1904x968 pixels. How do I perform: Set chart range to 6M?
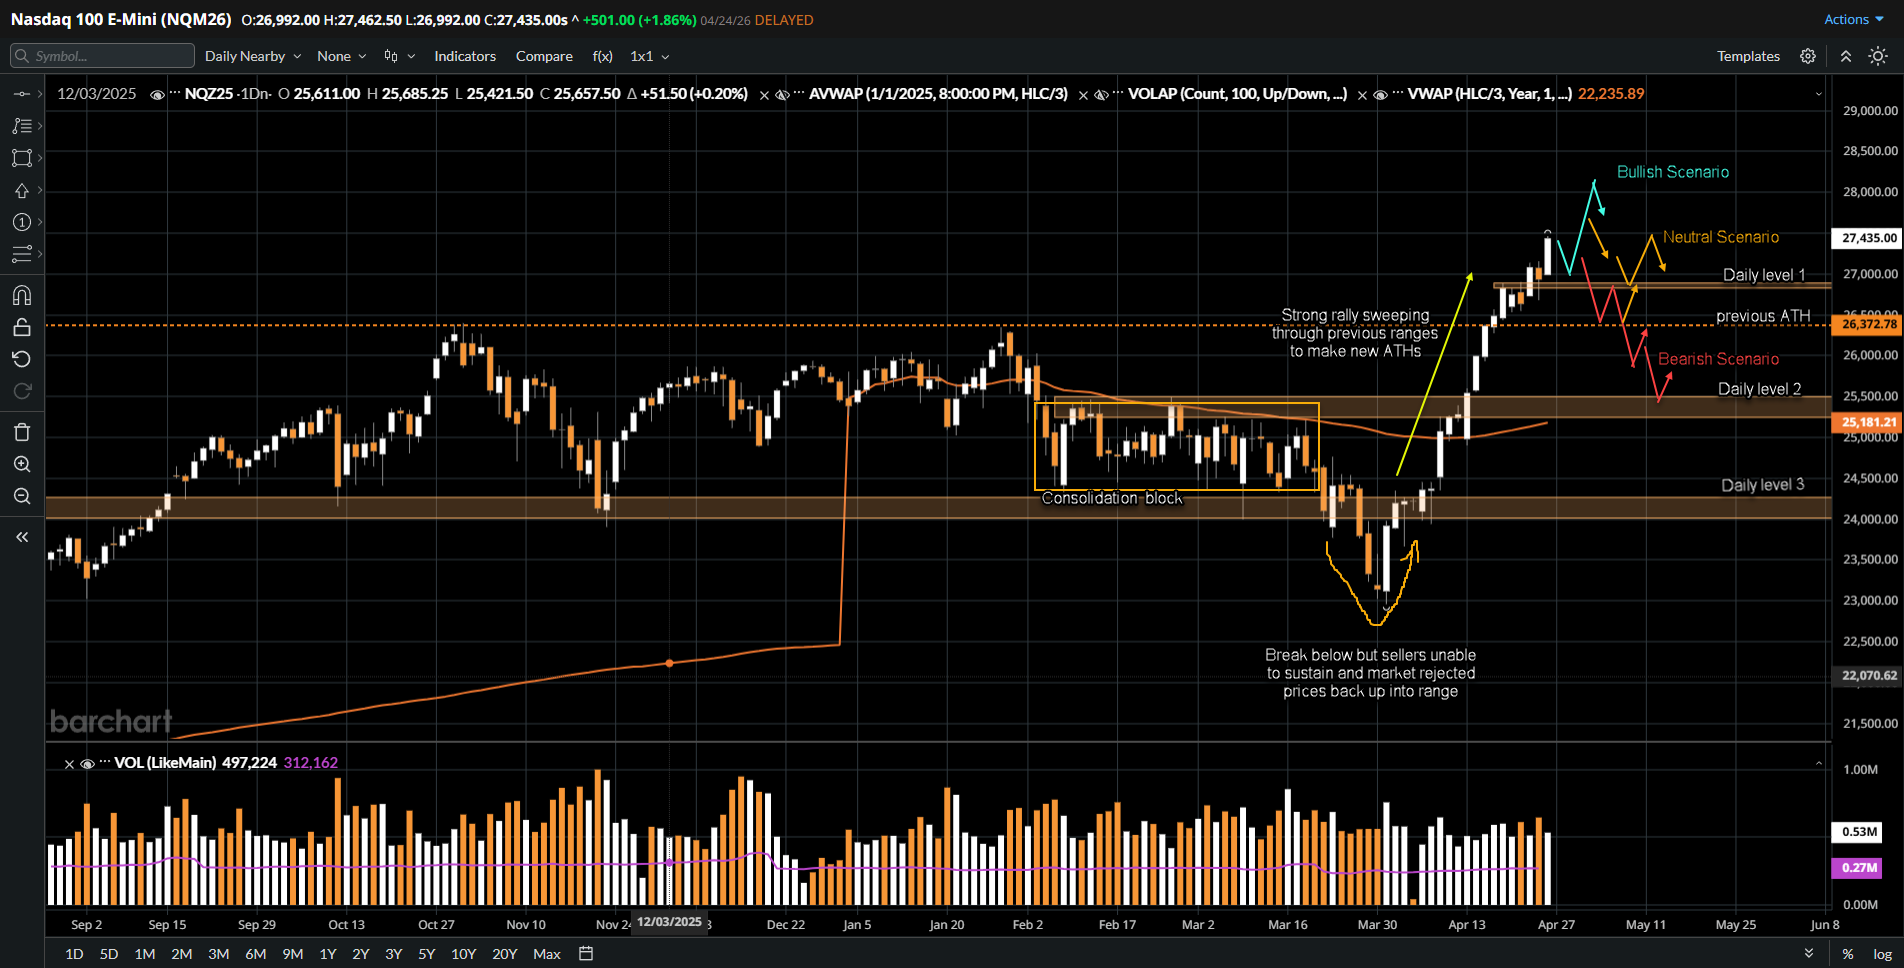coord(256,954)
